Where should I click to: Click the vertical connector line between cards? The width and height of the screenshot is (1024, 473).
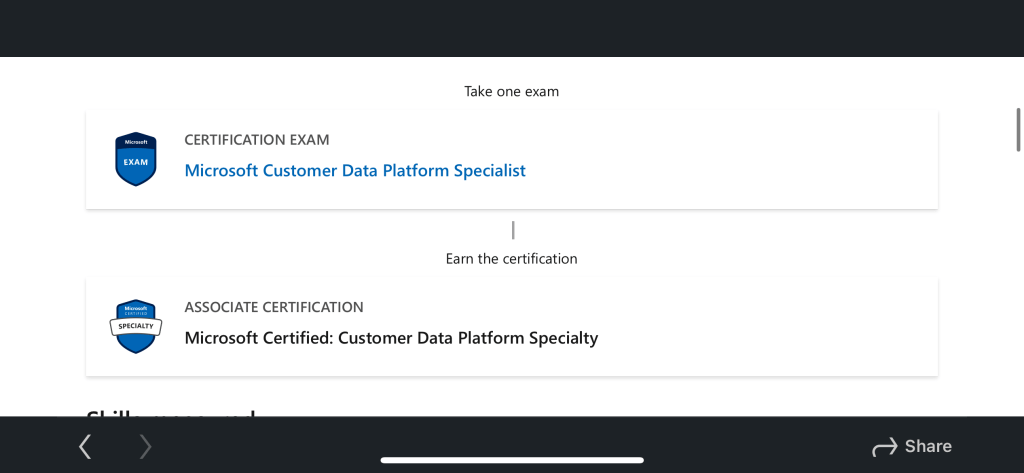point(513,230)
